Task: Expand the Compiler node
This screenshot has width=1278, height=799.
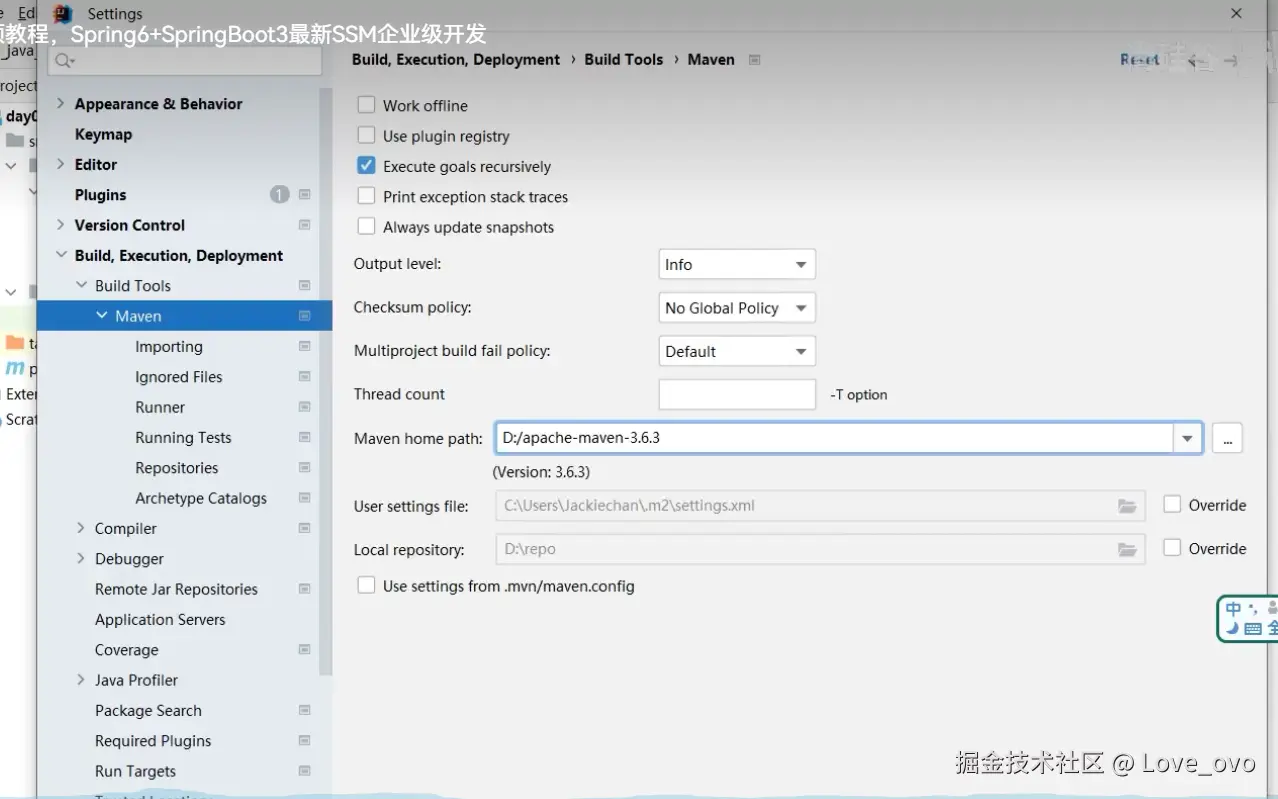Action: (81, 528)
